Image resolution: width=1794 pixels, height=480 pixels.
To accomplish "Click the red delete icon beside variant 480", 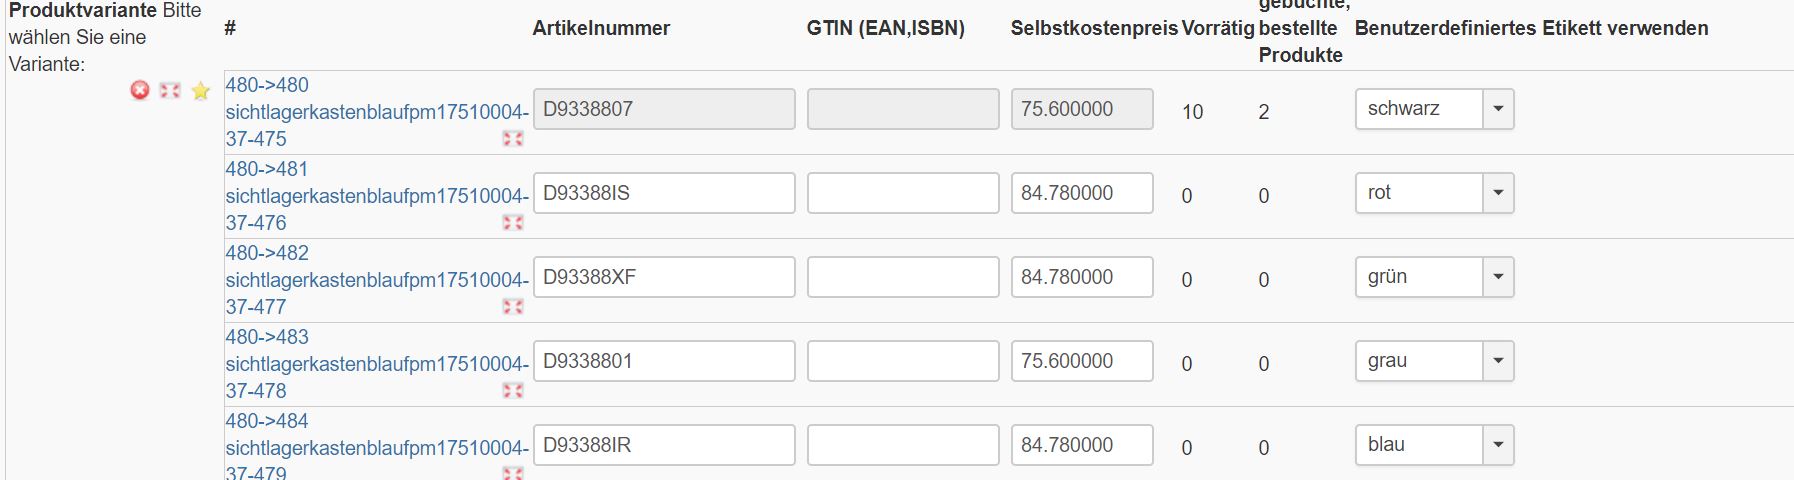I will click(140, 91).
